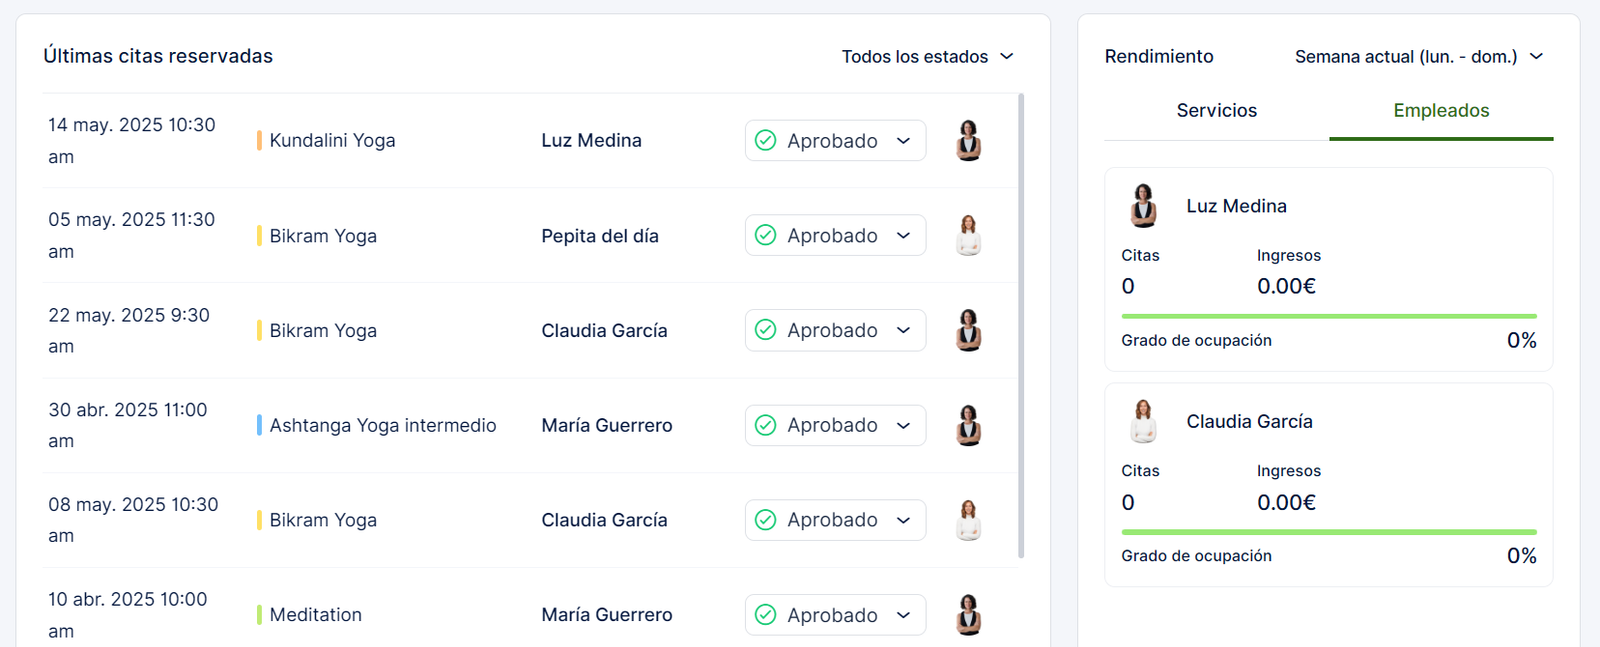Click Luz Medina occupancy progress bar
1600x647 pixels.
[1328, 316]
